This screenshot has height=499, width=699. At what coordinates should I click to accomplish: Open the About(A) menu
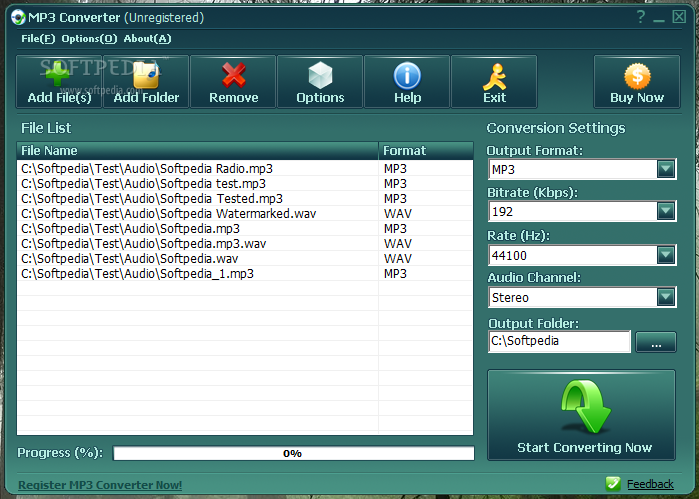tap(147, 39)
